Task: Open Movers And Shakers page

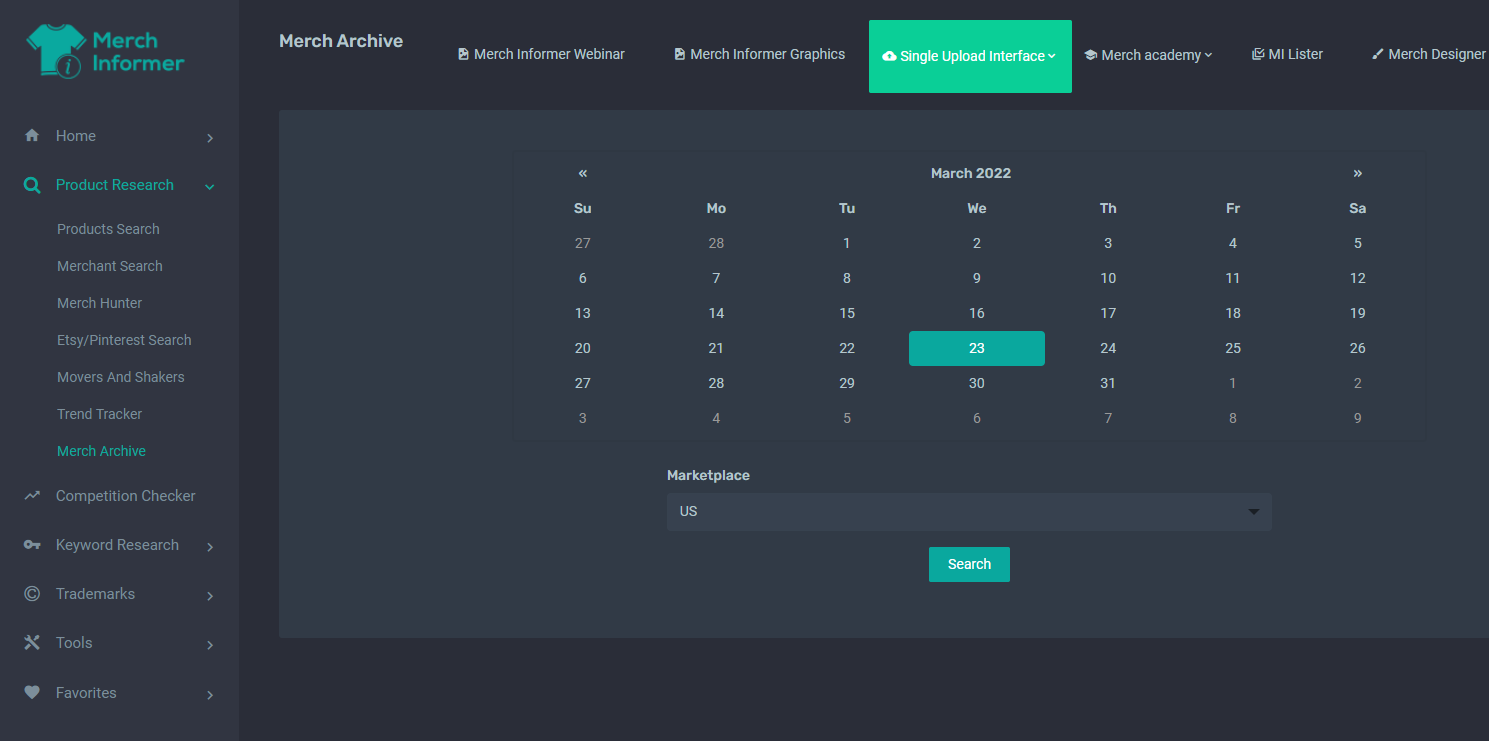Action: [x=121, y=377]
